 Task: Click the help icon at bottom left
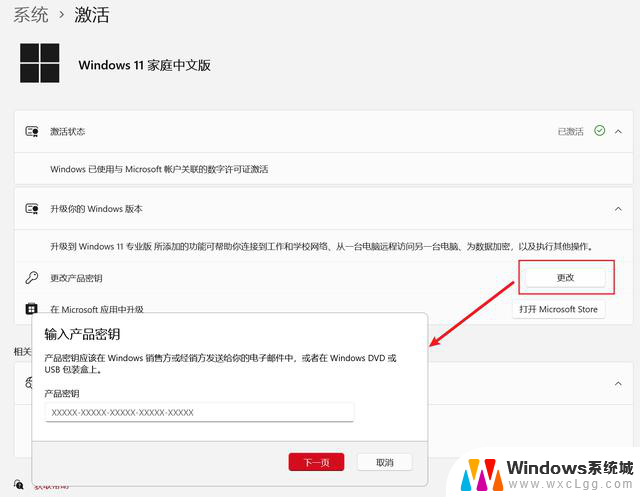point(19,484)
